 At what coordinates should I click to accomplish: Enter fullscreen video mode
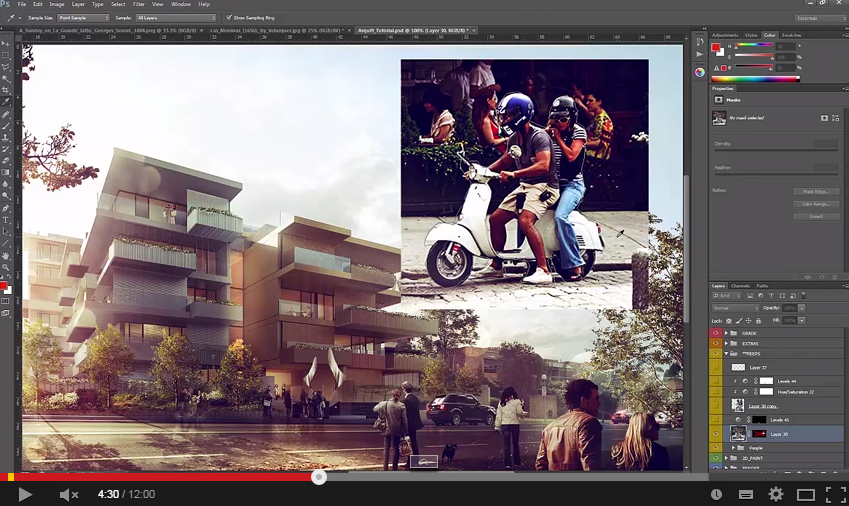[835, 494]
